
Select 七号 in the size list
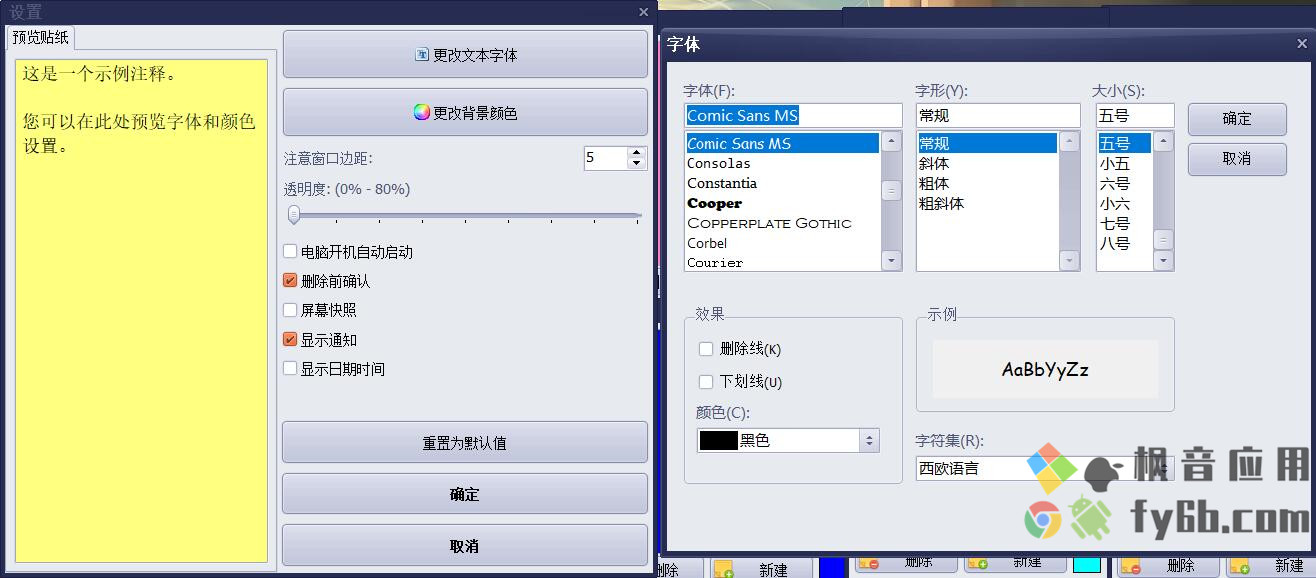[1124, 223]
